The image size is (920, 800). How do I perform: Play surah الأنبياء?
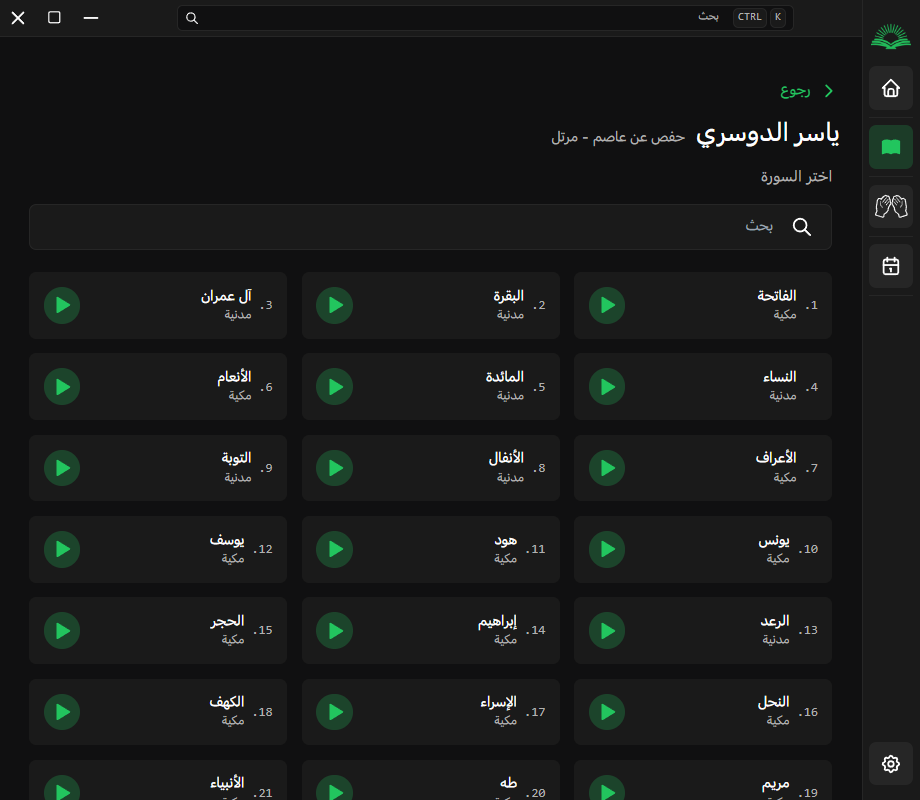point(62,790)
